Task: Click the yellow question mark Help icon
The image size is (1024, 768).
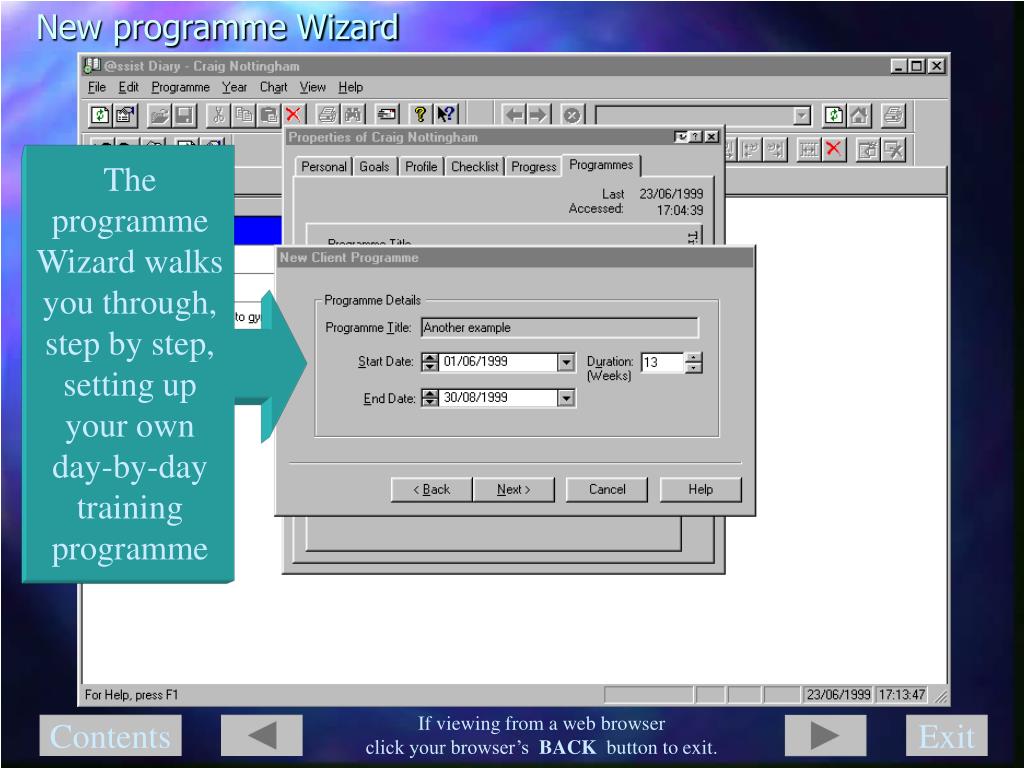Action: point(421,116)
